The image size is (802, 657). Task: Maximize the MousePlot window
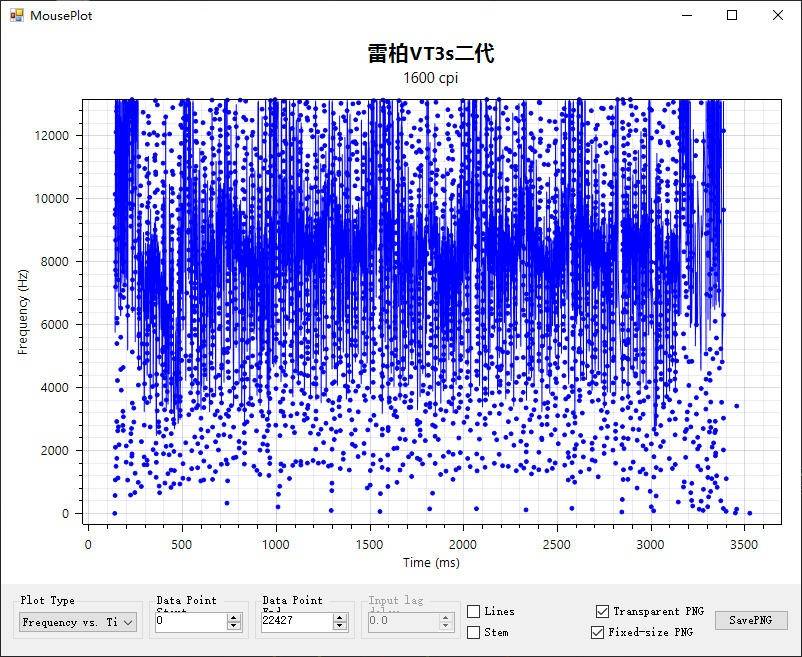coord(732,15)
